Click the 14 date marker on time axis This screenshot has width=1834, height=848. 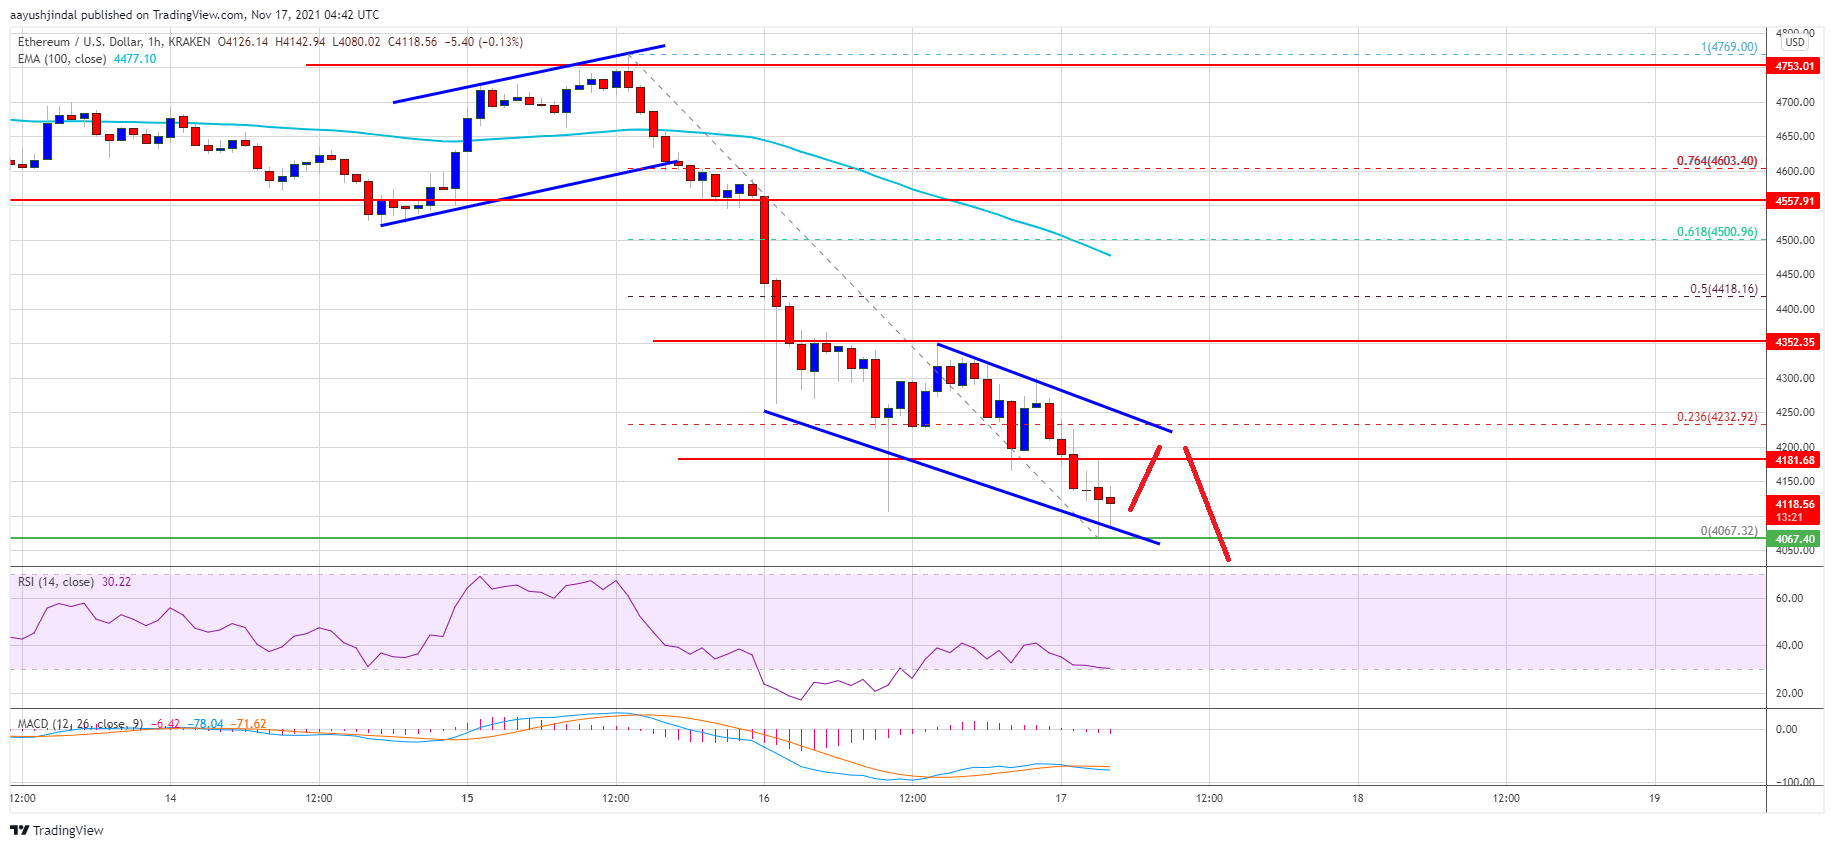coord(171,798)
